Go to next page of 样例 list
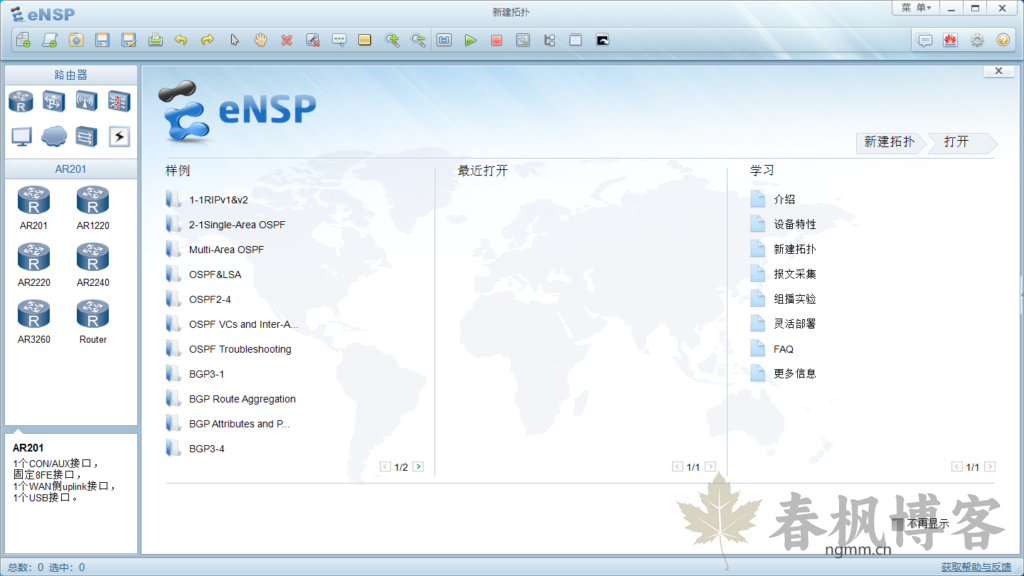 418,467
